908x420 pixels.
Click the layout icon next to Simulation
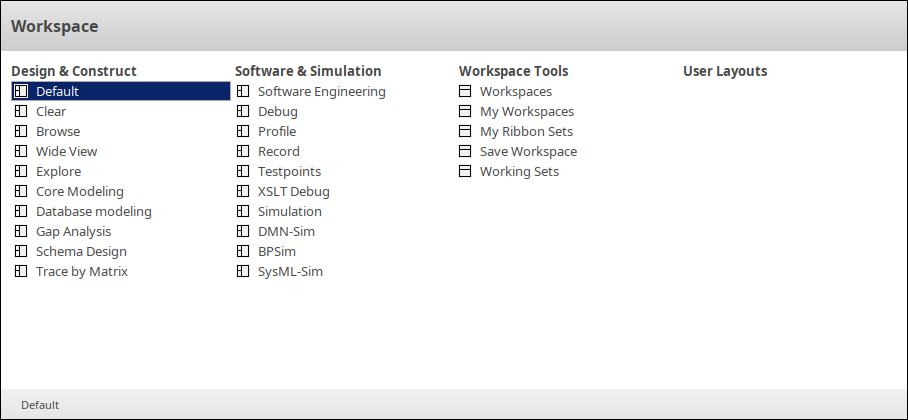[243, 212]
